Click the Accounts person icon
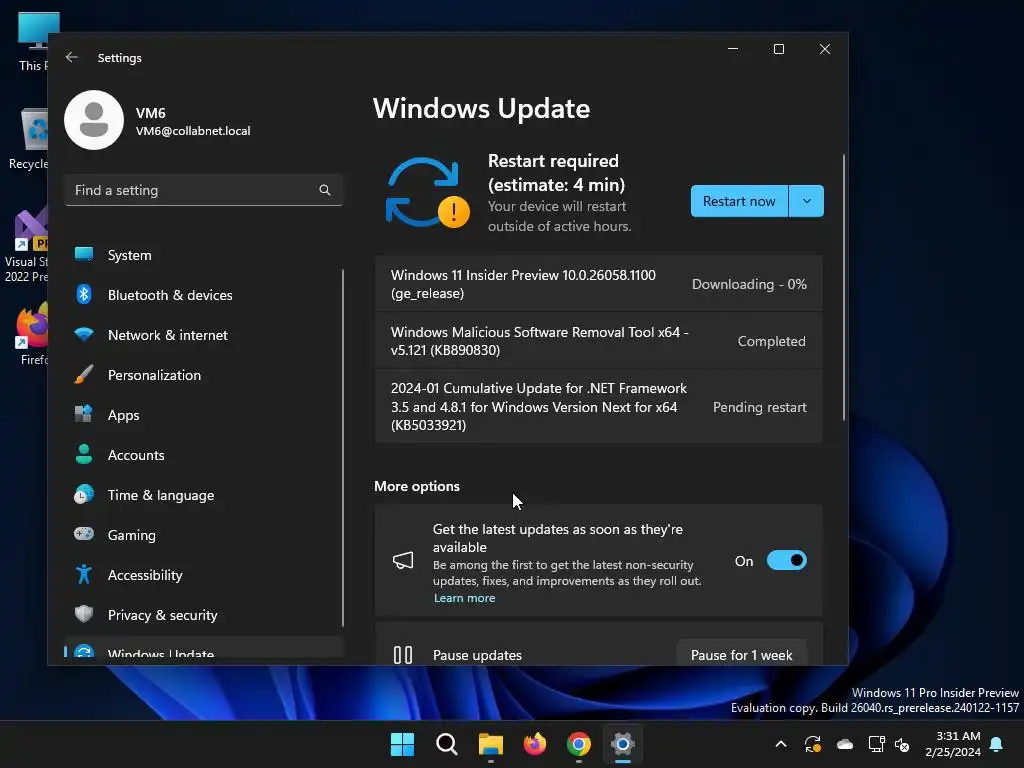The width and height of the screenshot is (1024, 768). coord(84,455)
